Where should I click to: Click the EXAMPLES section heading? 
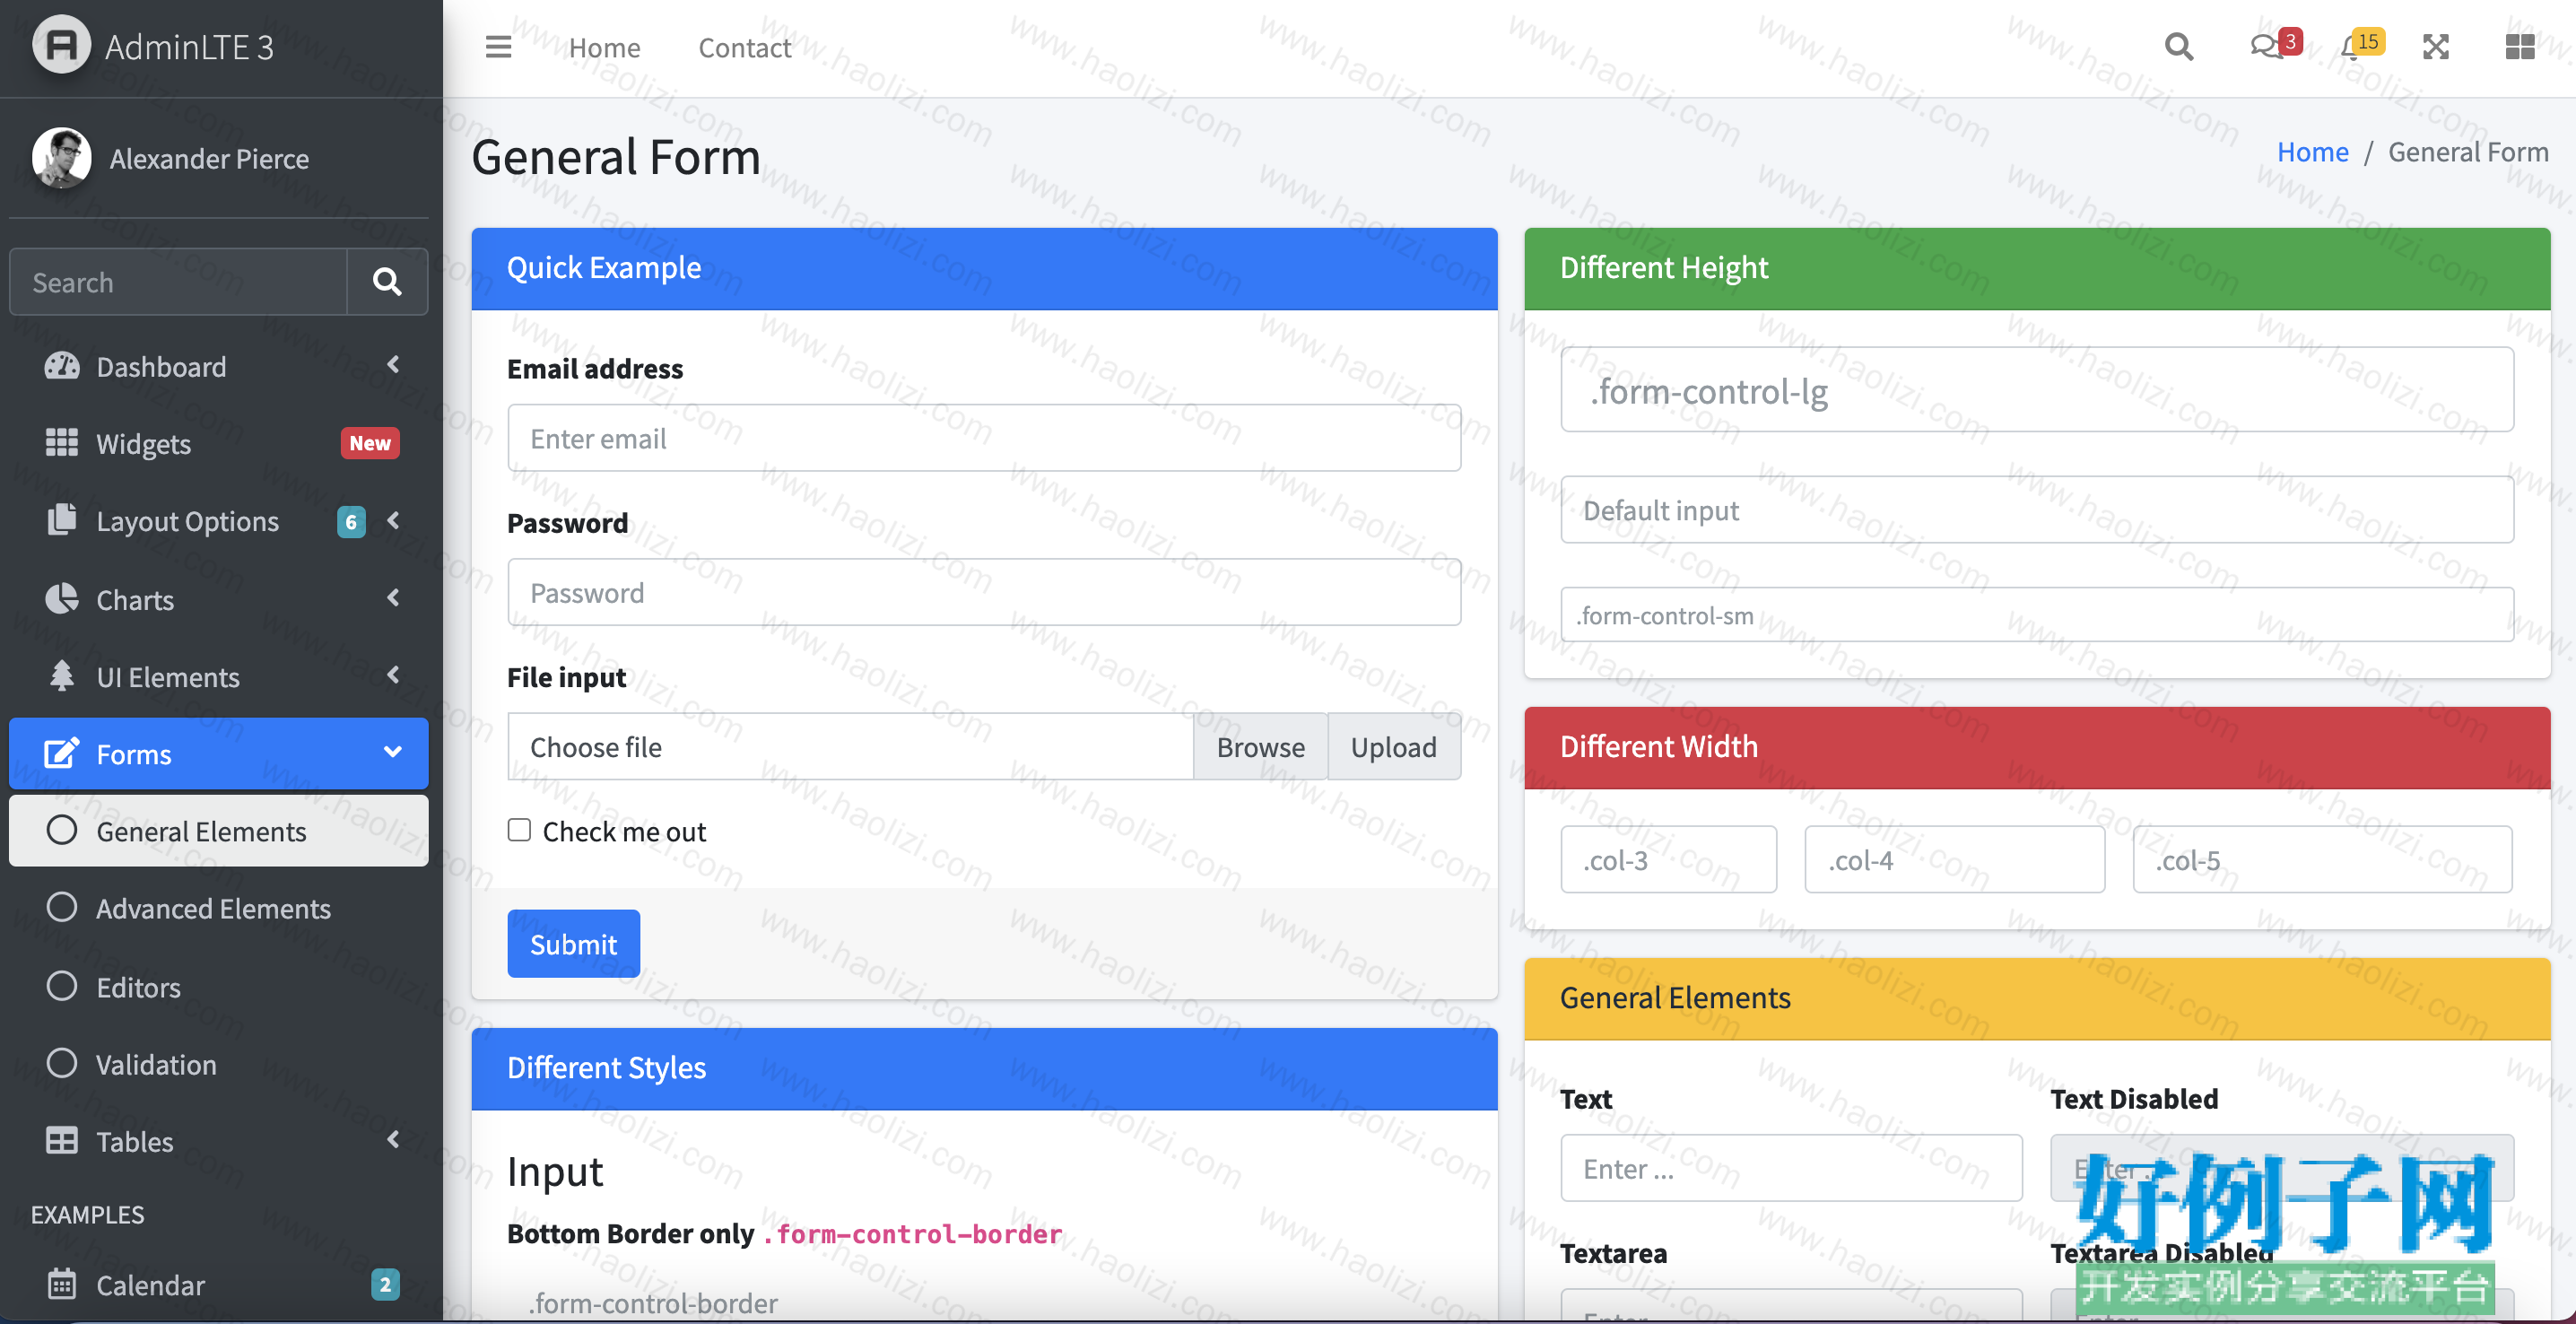pos(88,1214)
